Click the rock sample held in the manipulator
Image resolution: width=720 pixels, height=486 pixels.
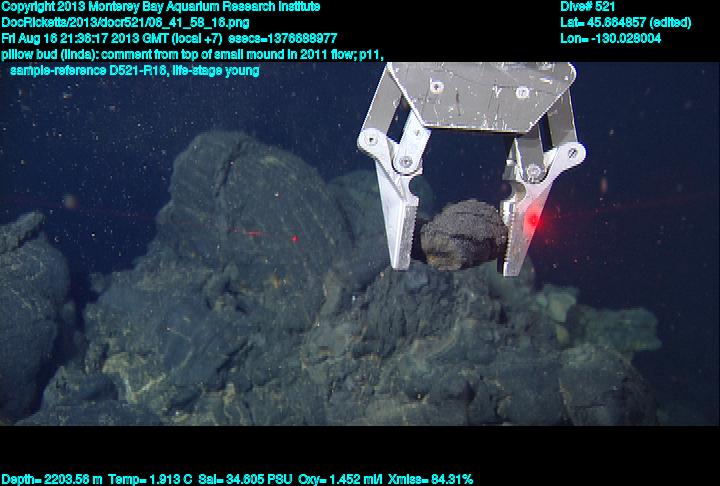(x=463, y=235)
